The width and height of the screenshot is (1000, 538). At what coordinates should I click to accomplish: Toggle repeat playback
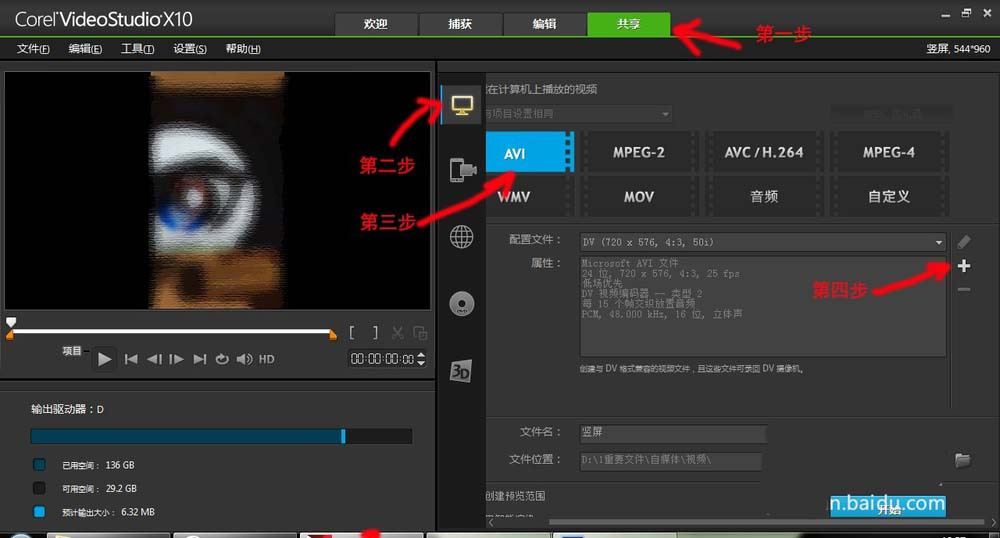[x=222, y=360]
